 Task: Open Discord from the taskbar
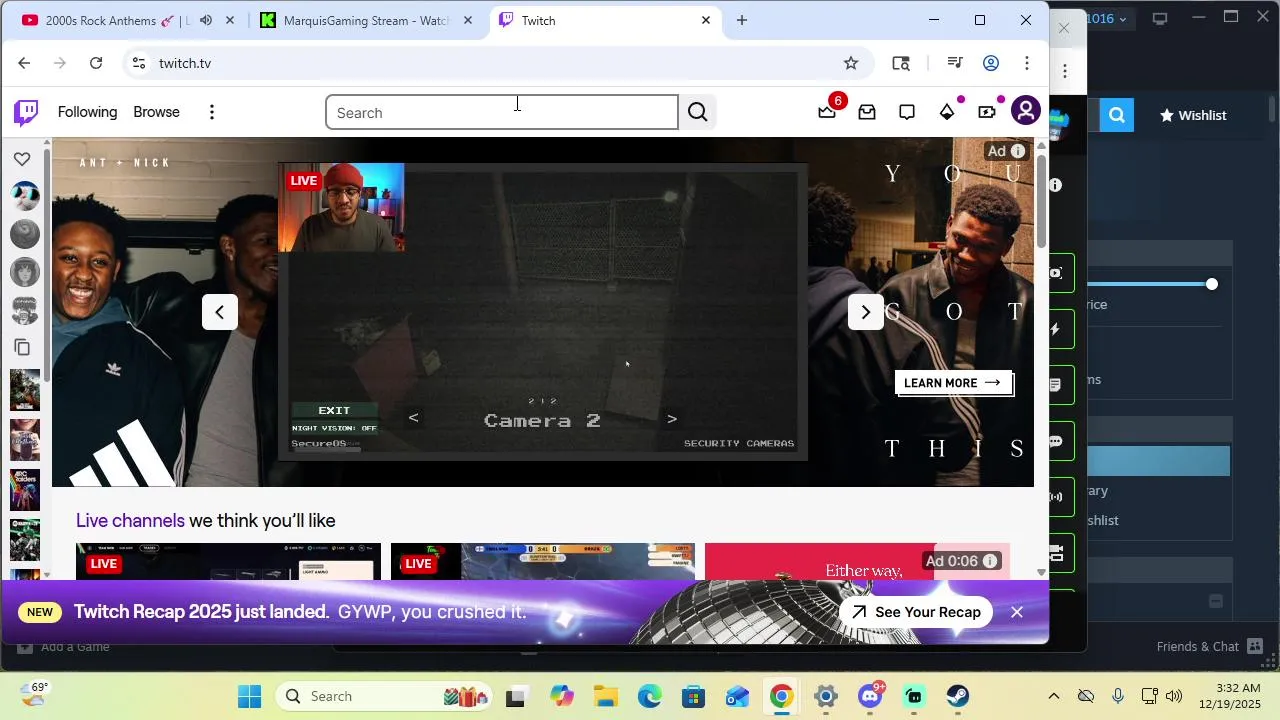(871, 696)
